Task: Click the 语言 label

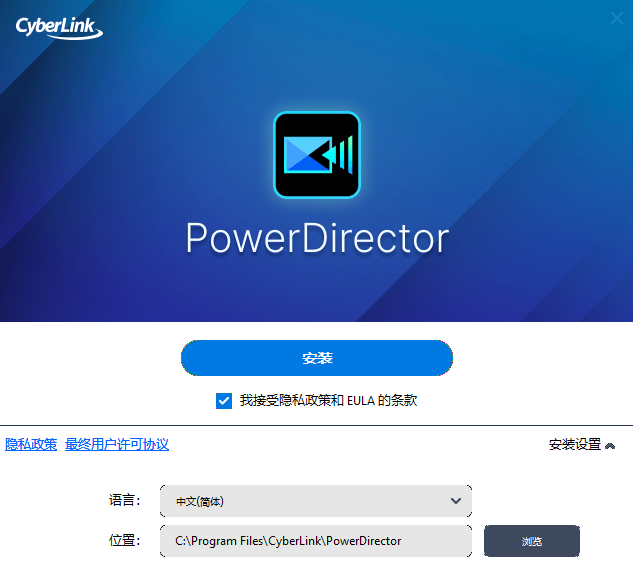Action: pos(122,501)
